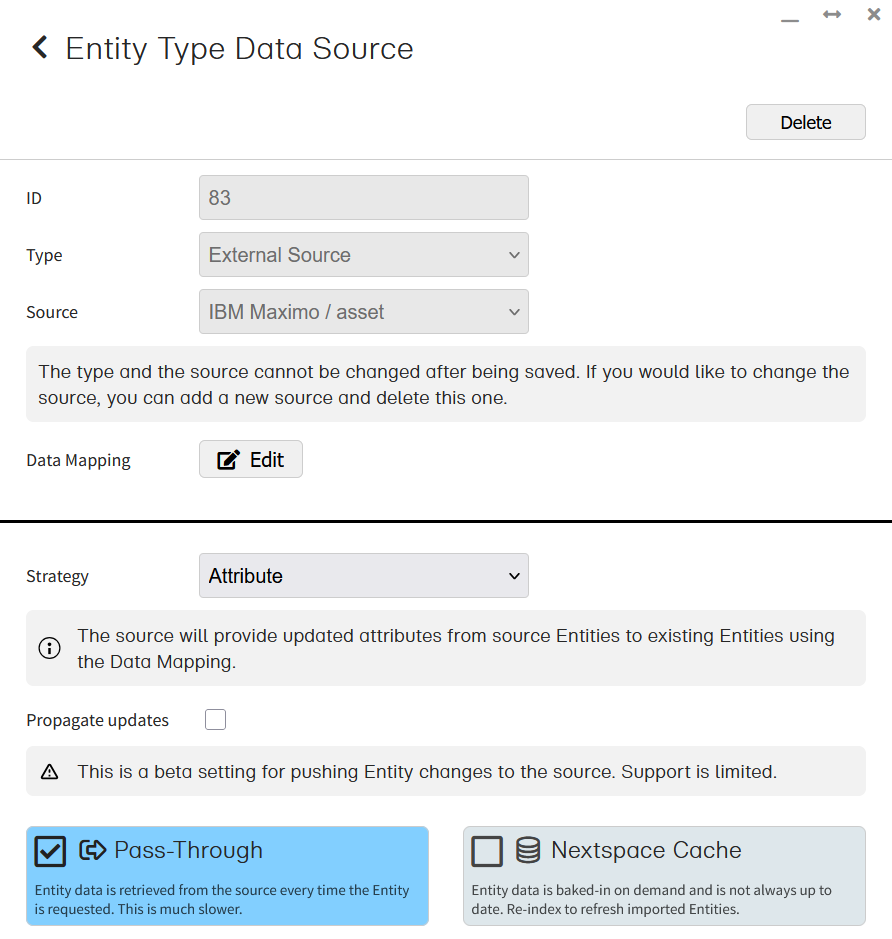The height and width of the screenshot is (939, 892).
Task: Click the minimize panel icon
Action: point(790,18)
